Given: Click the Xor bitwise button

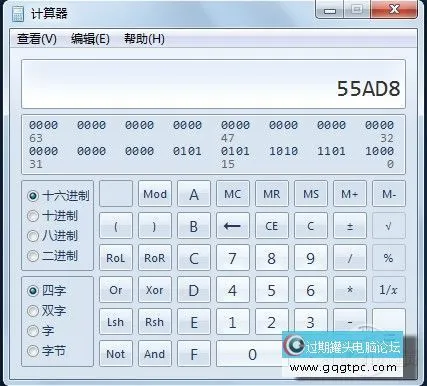Looking at the screenshot, I should [155, 290].
